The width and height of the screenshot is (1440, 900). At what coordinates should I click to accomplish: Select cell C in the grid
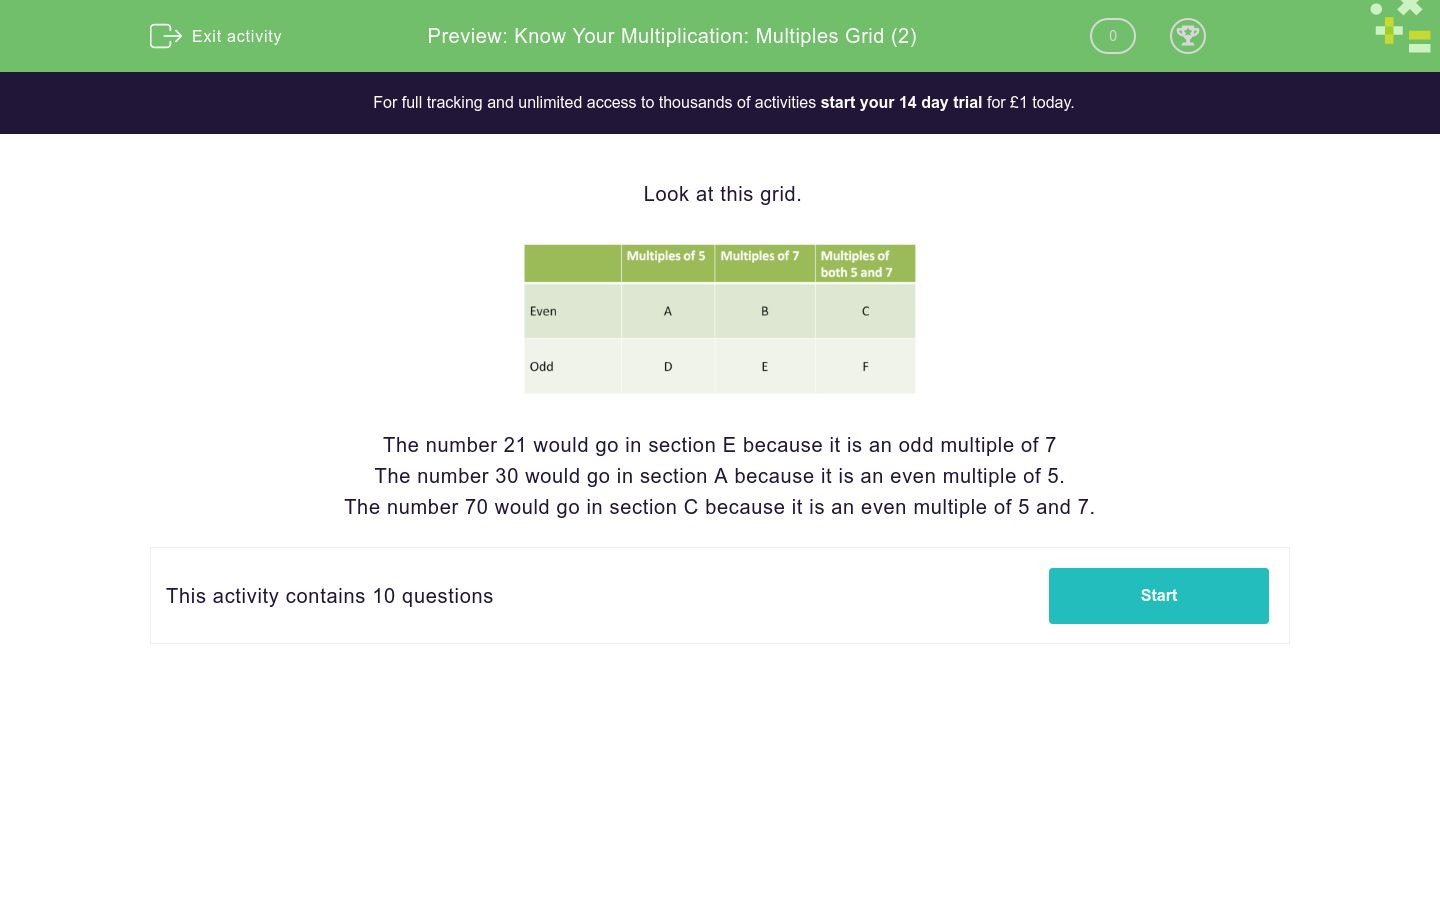click(865, 311)
